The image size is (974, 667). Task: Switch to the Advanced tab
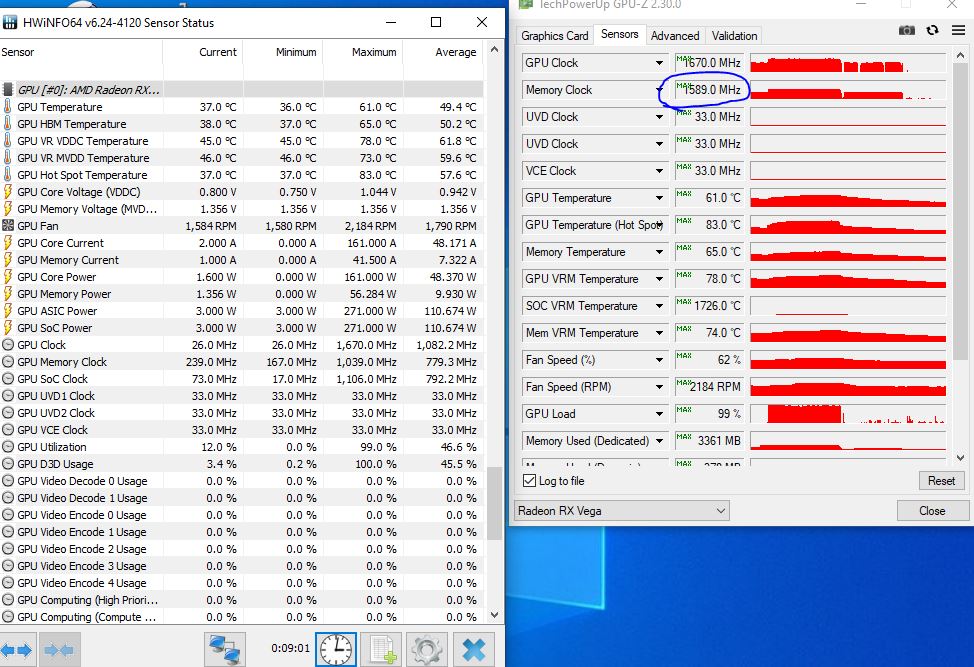(675, 36)
